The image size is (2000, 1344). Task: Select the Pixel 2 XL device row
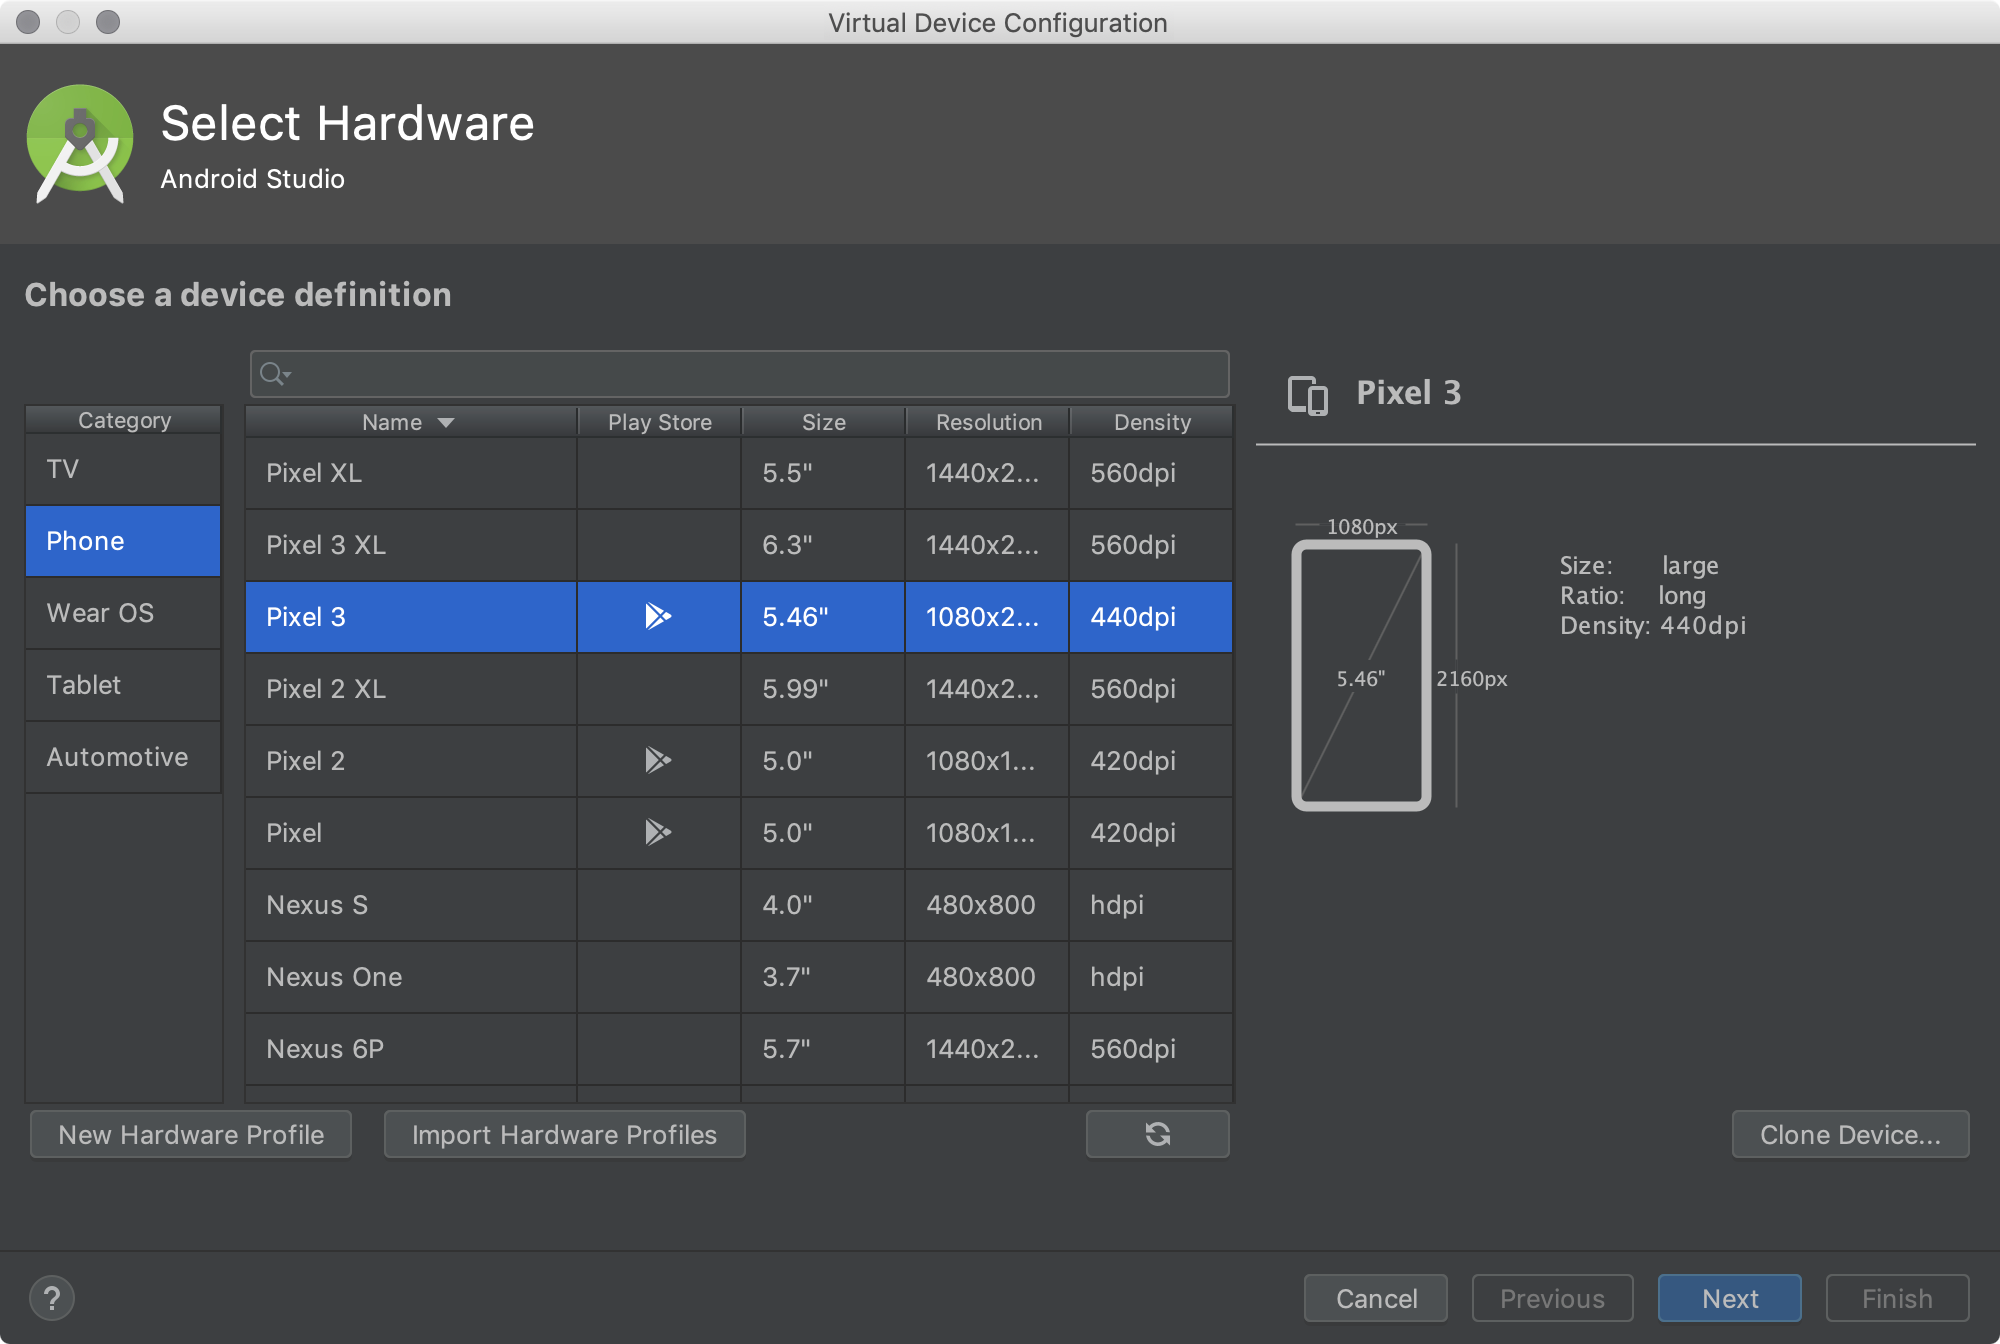coord(738,688)
